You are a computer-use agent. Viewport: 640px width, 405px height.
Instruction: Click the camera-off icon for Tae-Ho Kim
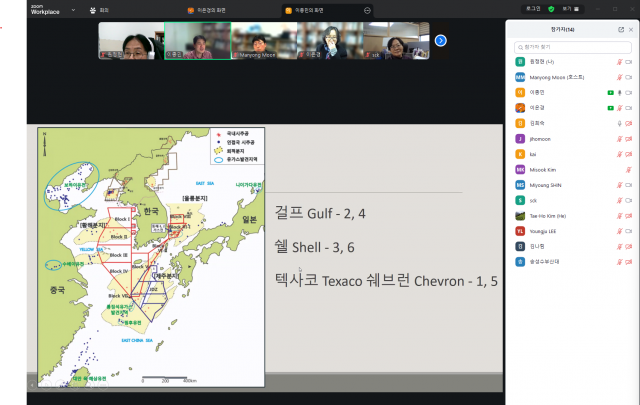click(630, 215)
